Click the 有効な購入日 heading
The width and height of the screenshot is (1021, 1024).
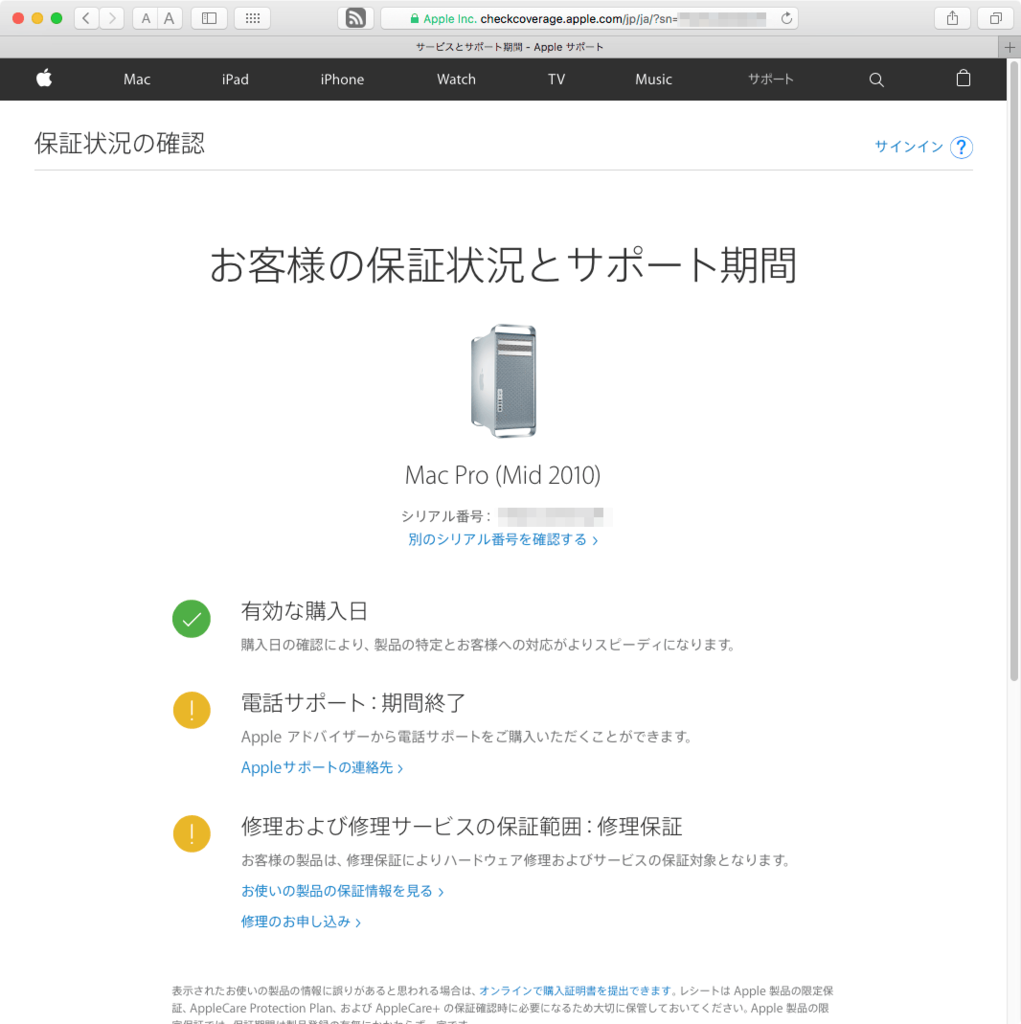304,611
